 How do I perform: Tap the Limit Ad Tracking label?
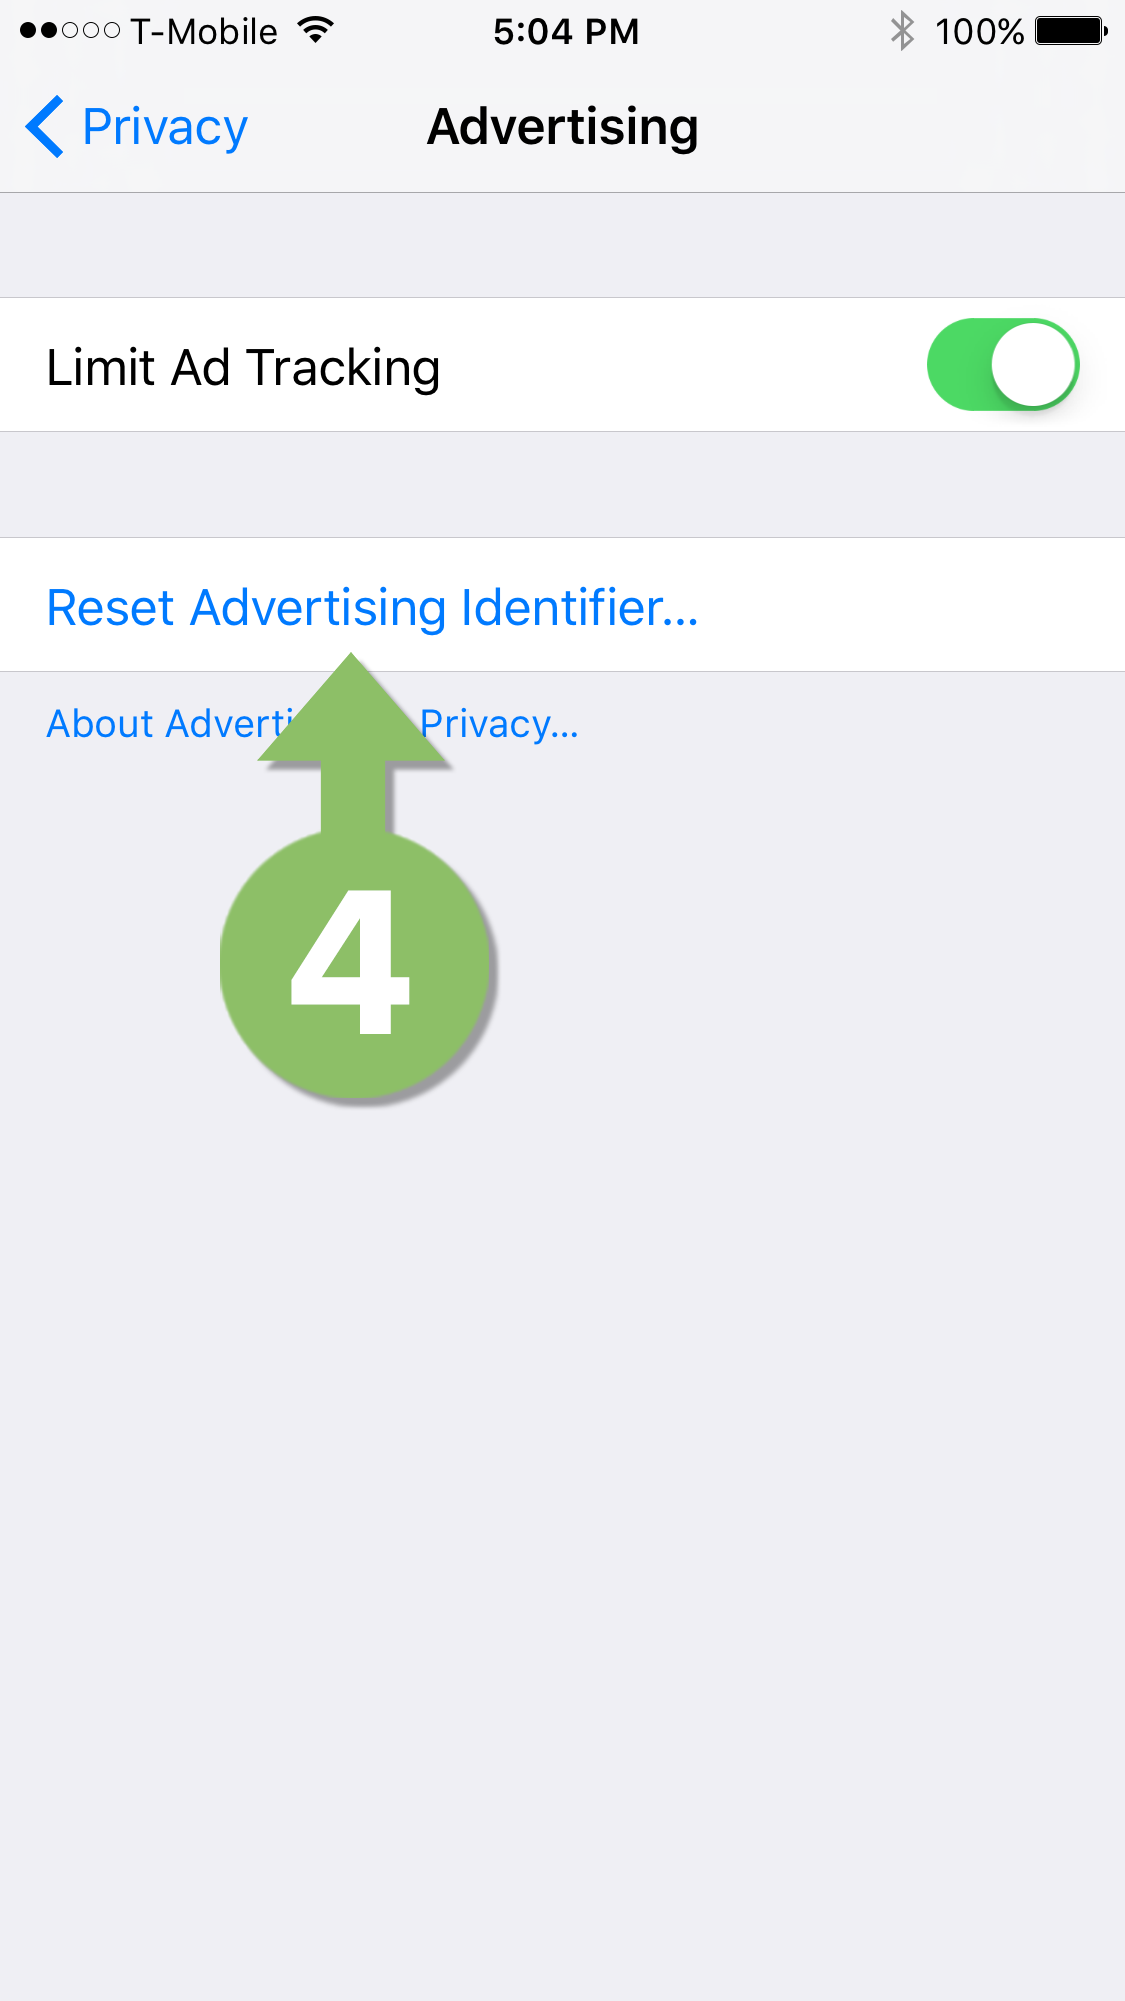(243, 368)
